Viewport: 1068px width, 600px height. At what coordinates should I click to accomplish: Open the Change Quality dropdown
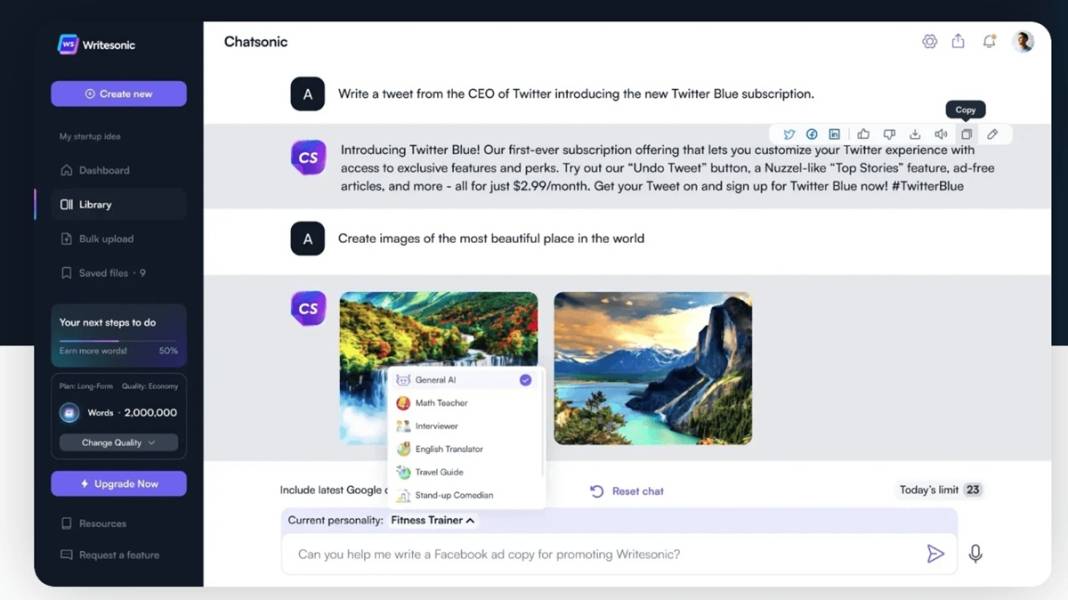118,442
